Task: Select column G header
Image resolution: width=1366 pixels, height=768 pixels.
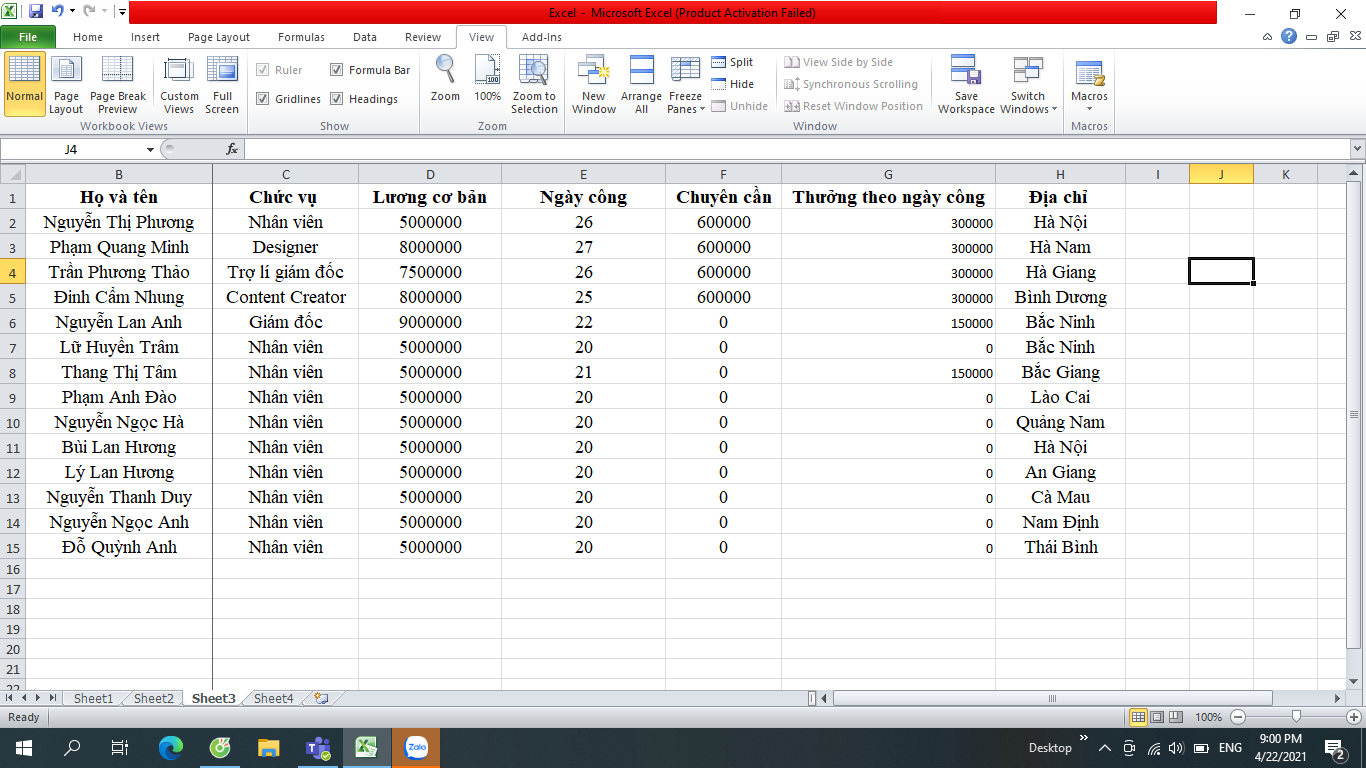Action: (888, 174)
